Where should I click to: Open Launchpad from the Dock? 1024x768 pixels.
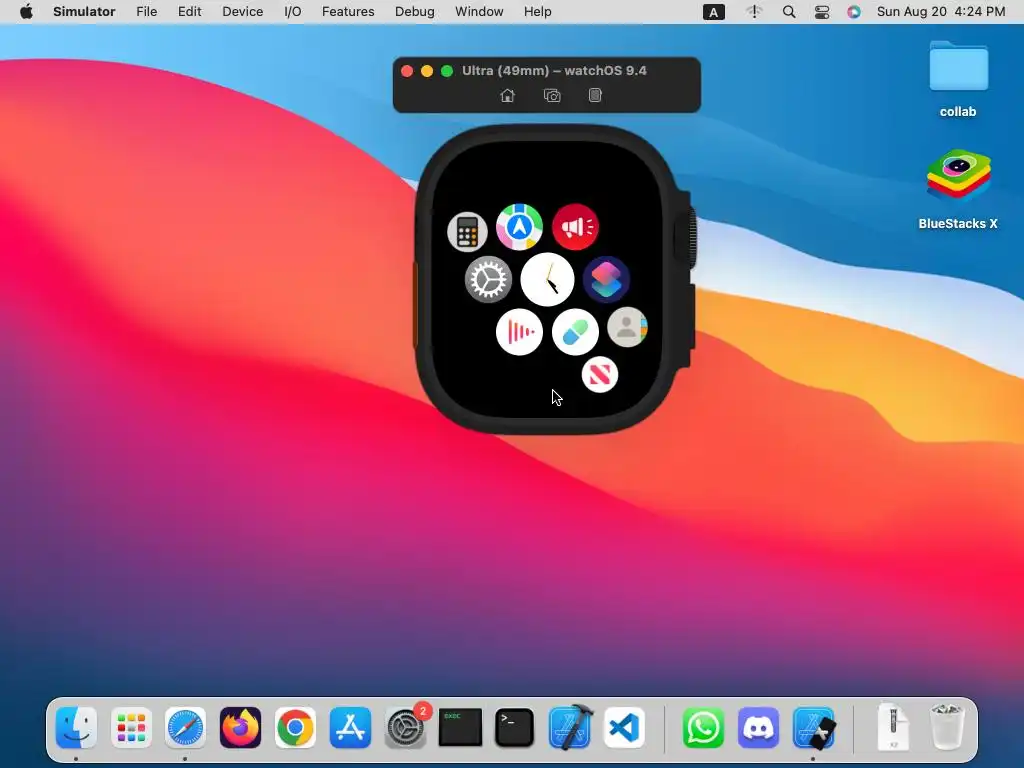click(131, 728)
